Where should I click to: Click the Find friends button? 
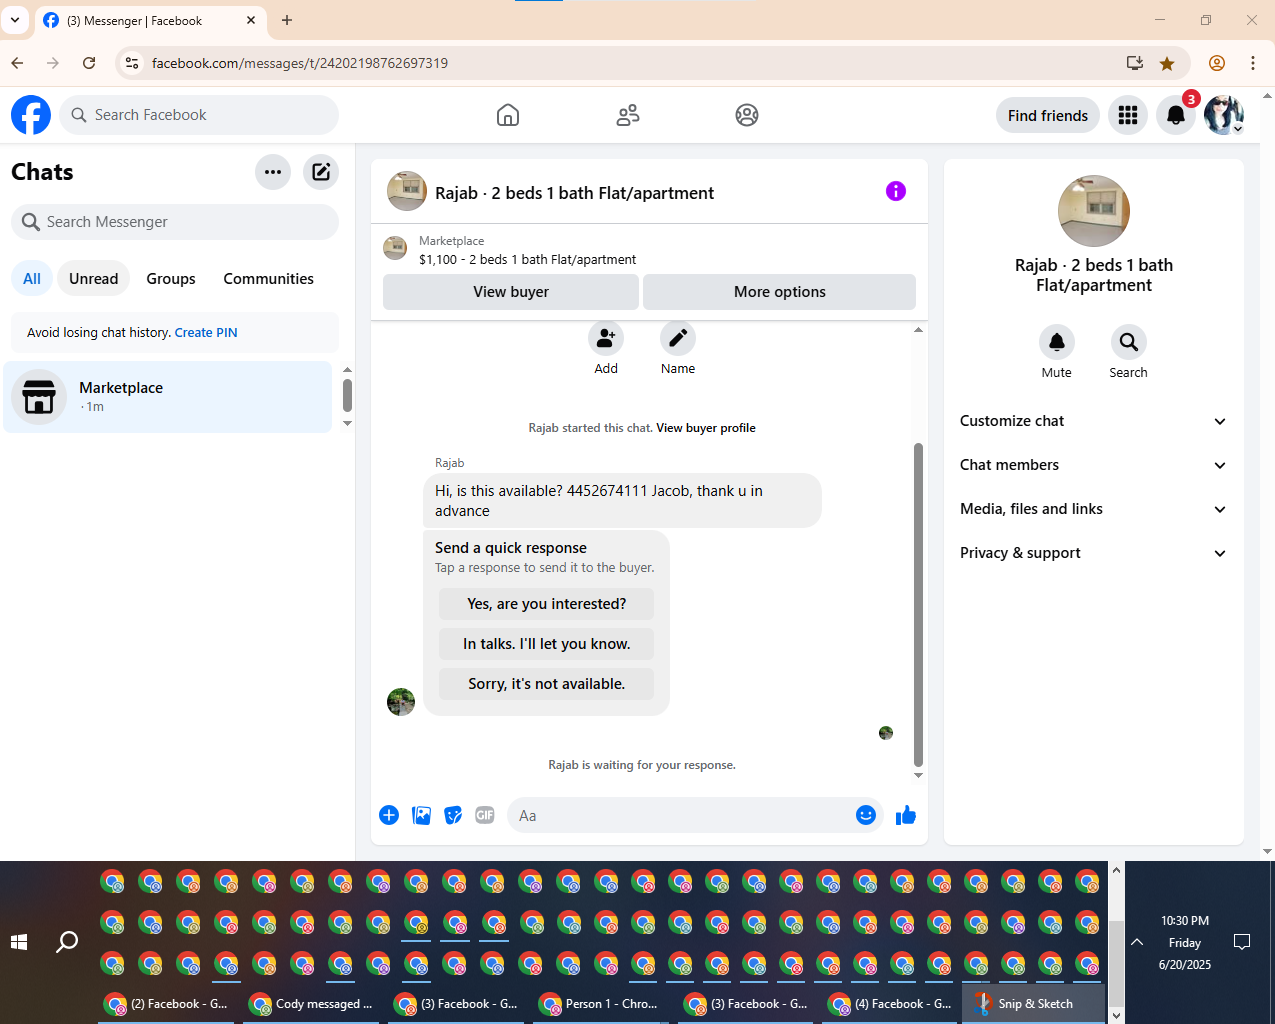[1048, 115]
